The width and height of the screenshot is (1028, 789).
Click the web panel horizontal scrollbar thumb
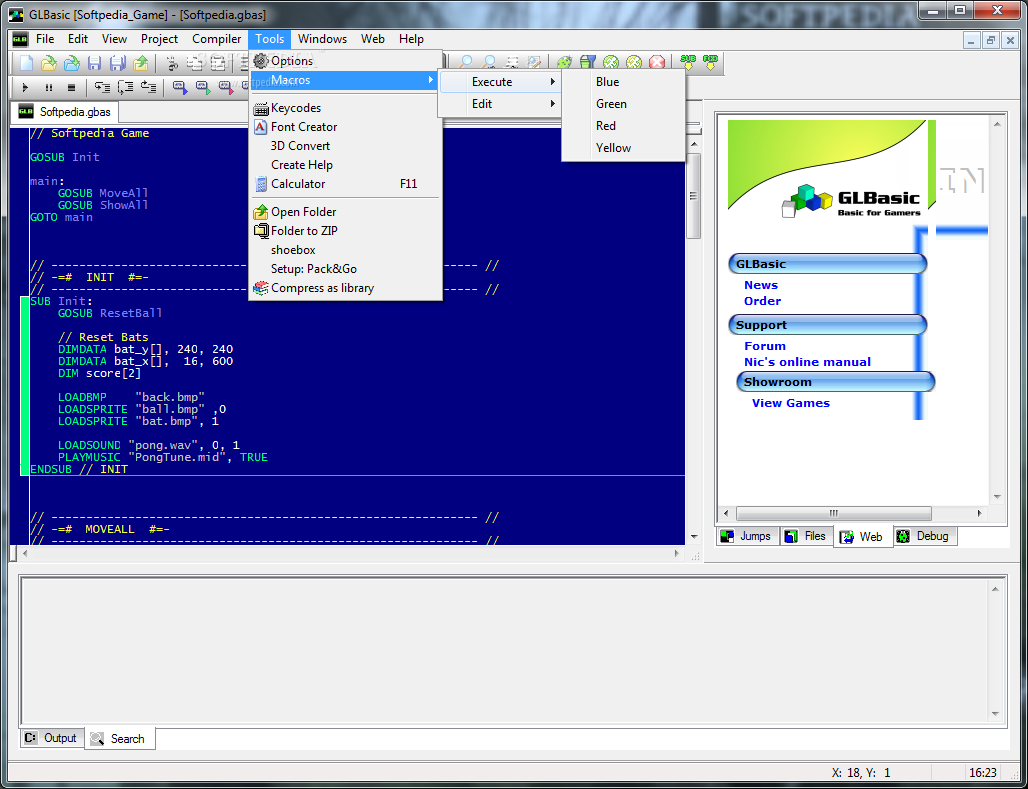(x=833, y=513)
